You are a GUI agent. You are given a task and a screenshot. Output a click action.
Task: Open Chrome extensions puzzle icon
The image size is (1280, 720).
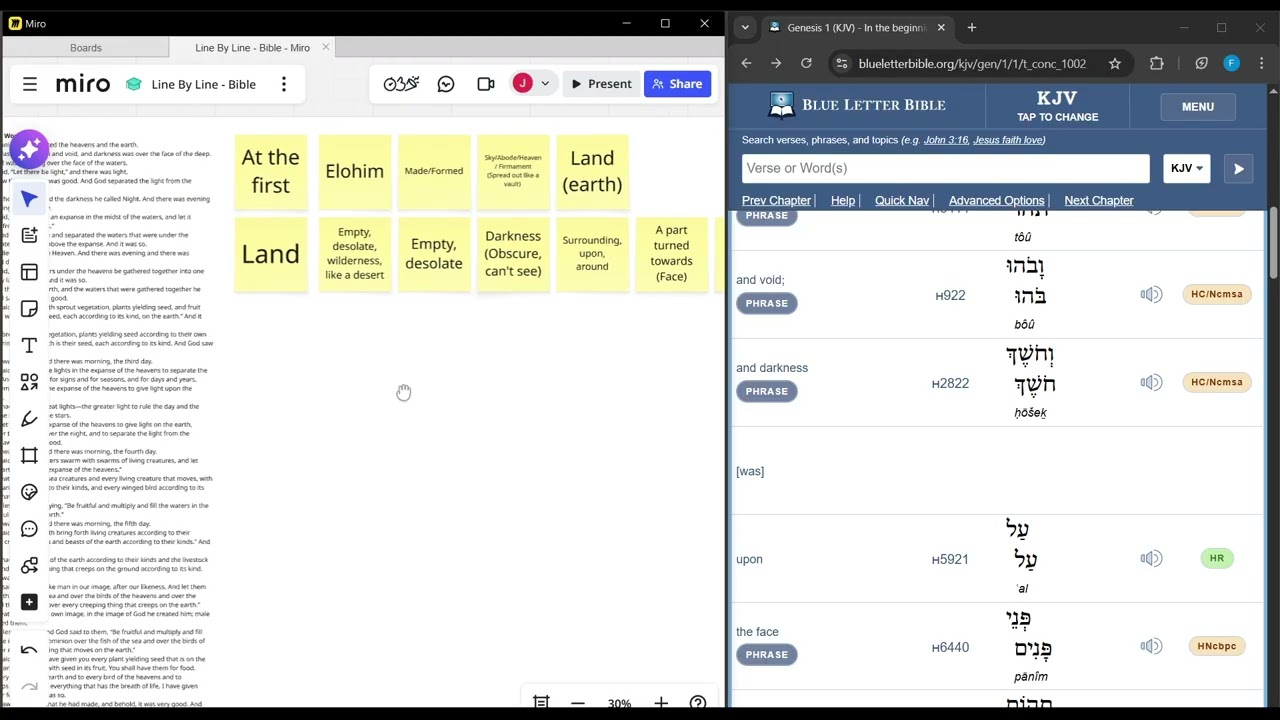tap(1157, 64)
